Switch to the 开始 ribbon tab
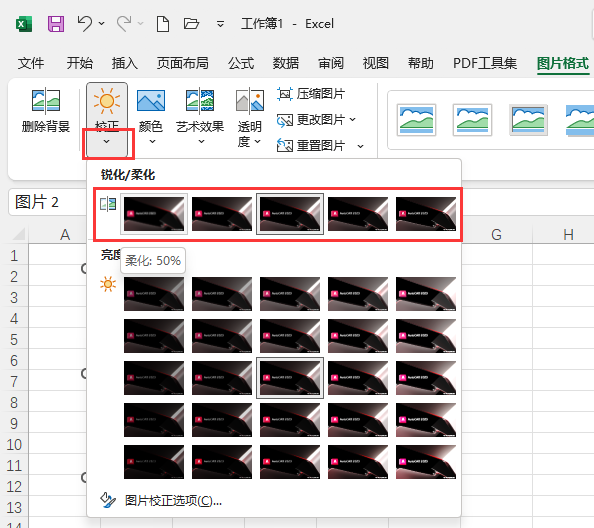Image resolution: width=594 pixels, height=528 pixels. (x=80, y=63)
